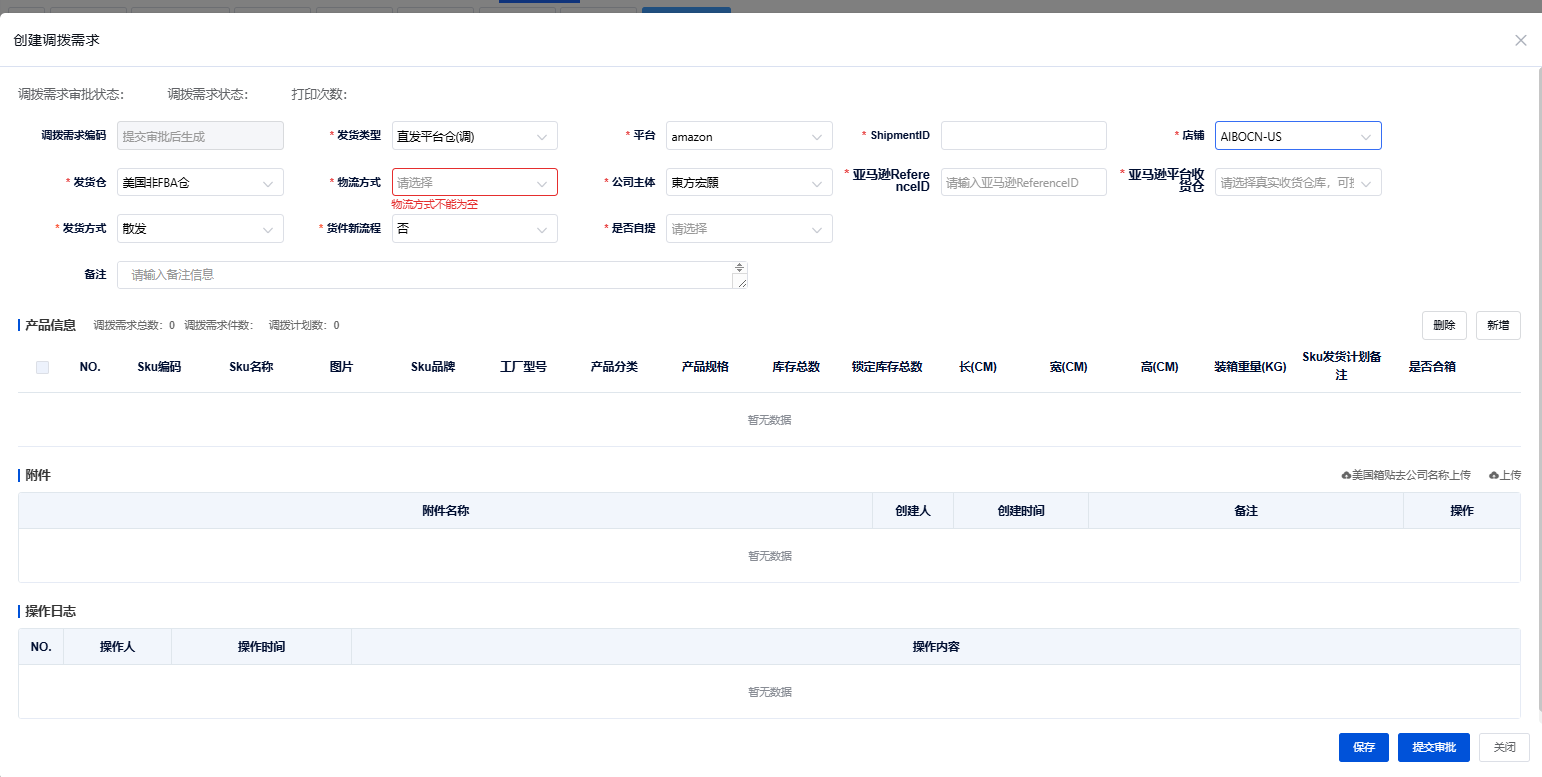This screenshot has height=777, width=1542.
Task: Expand the 公司主体 dropdown
Action: pos(748,182)
